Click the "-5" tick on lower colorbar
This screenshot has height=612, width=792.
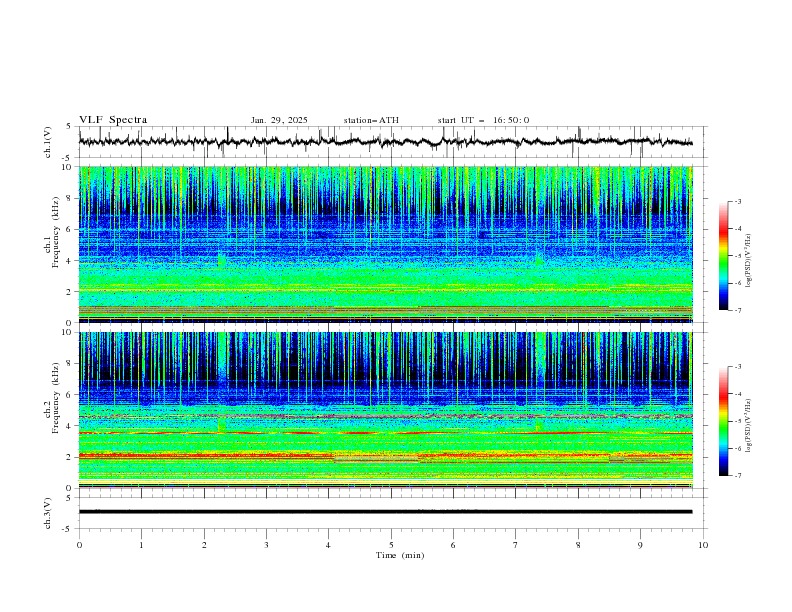(x=738, y=421)
